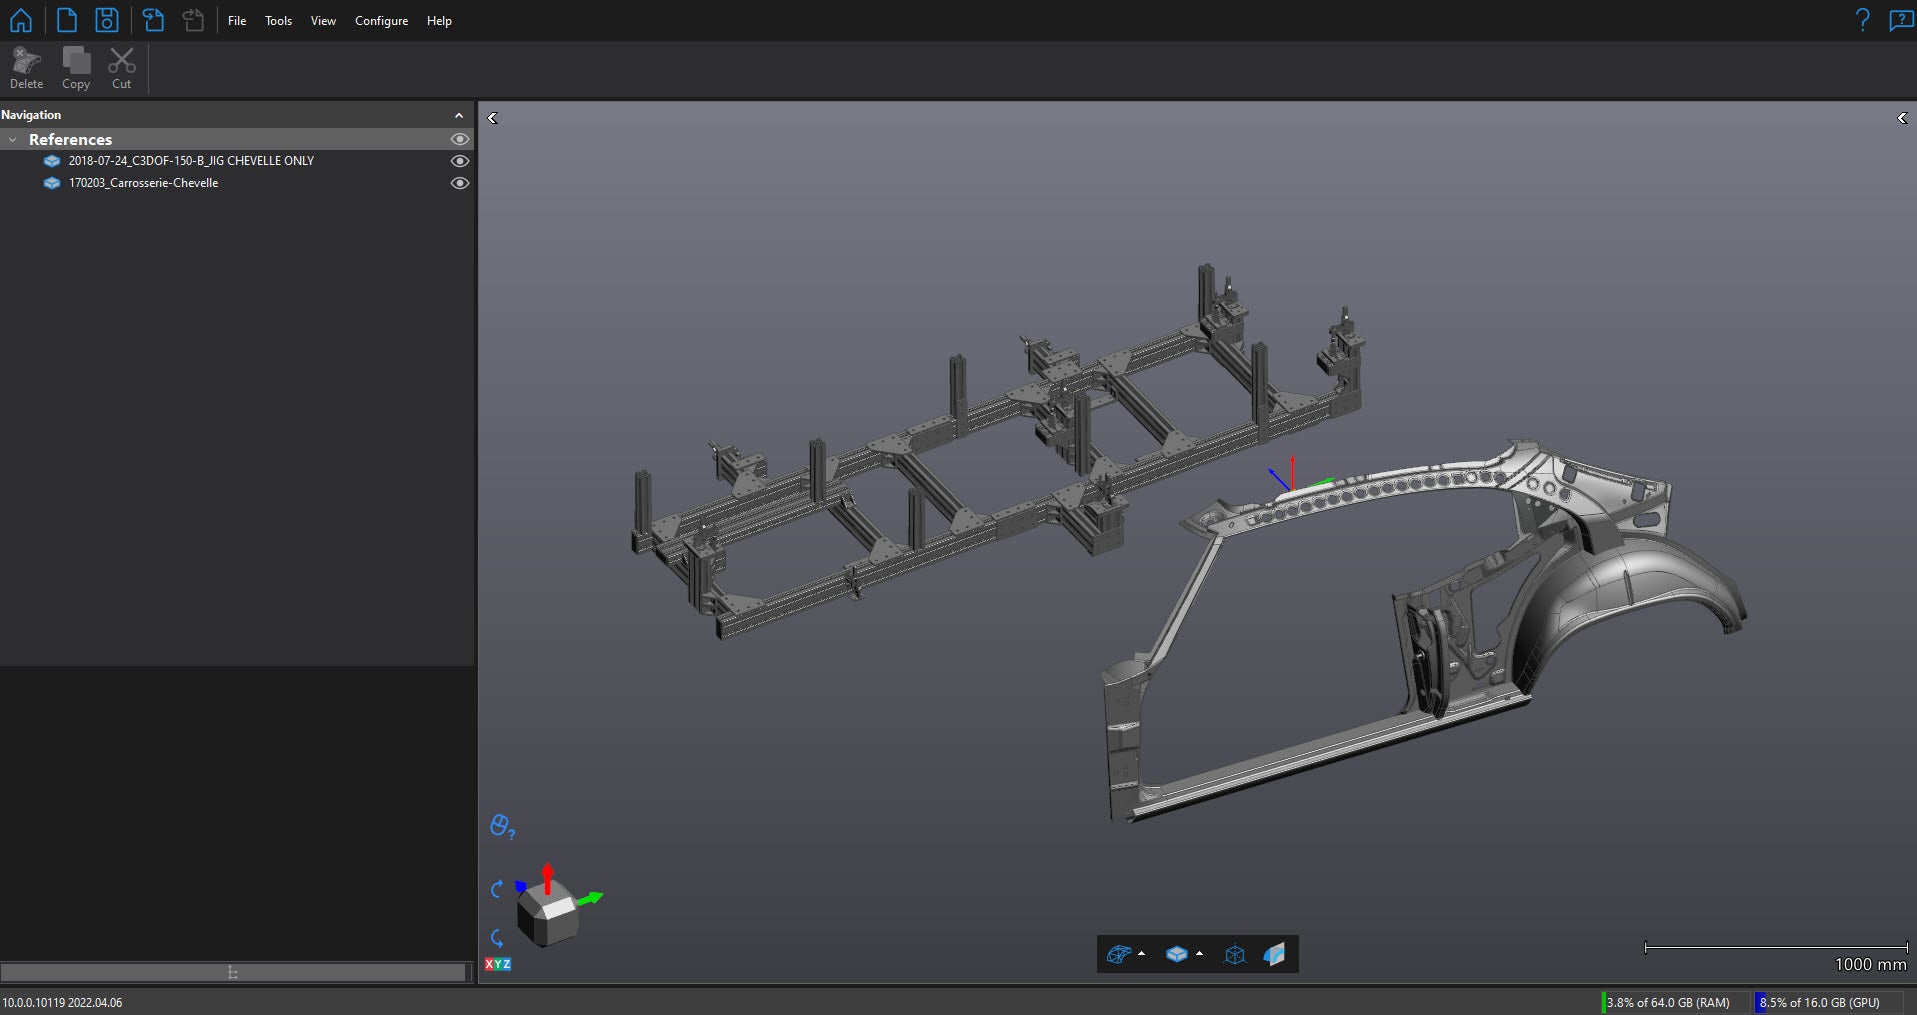The width and height of the screenshot is (1917, 1015).
Task: Open the mouse controls help icon
Action: 501,826
